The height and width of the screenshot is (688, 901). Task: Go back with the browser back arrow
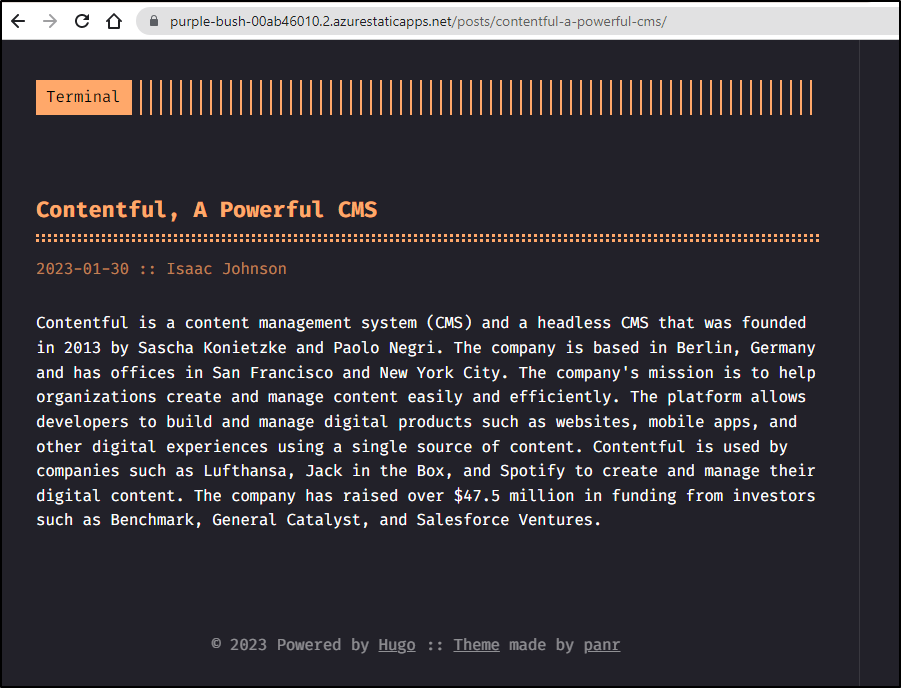coord(18,21)
